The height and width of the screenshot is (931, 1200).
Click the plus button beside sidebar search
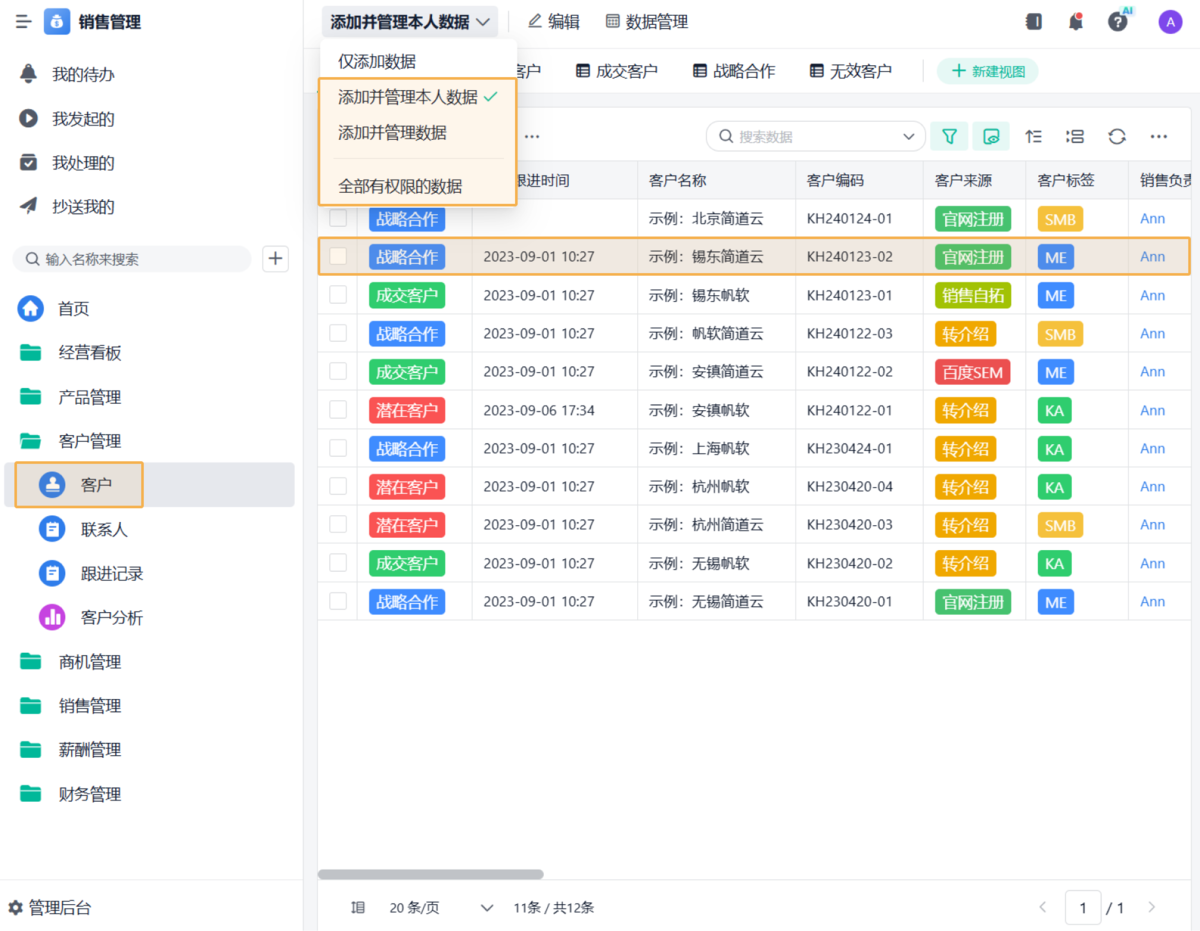(x=275, y=259)
